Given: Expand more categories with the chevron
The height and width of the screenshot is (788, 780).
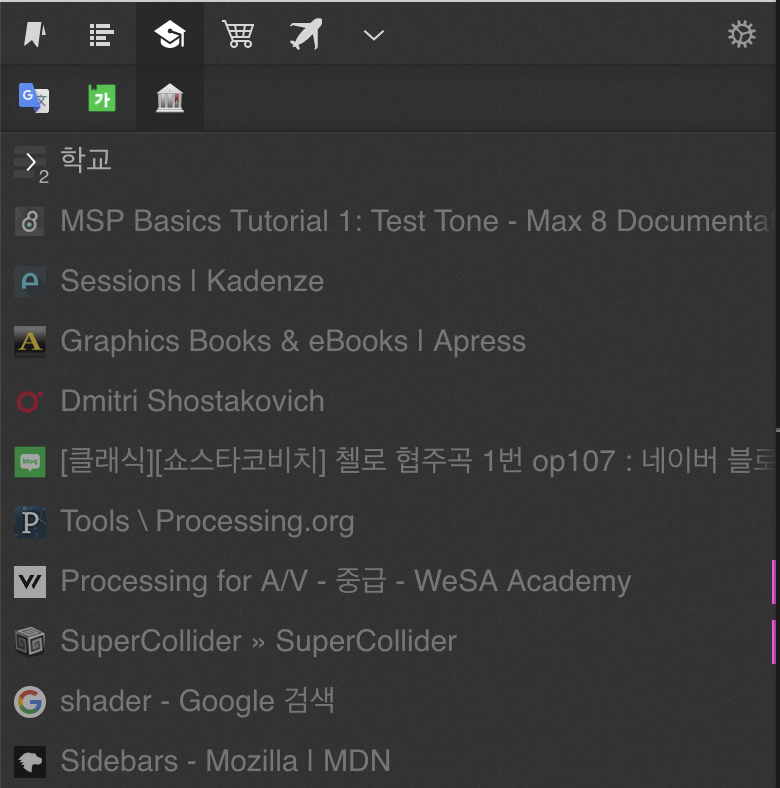Looking at the screenshot, I should tap(373, 35).
